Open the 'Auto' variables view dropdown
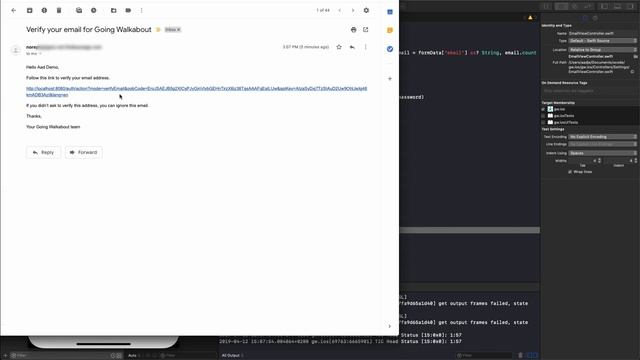640x360 pixels. point(134,356)
